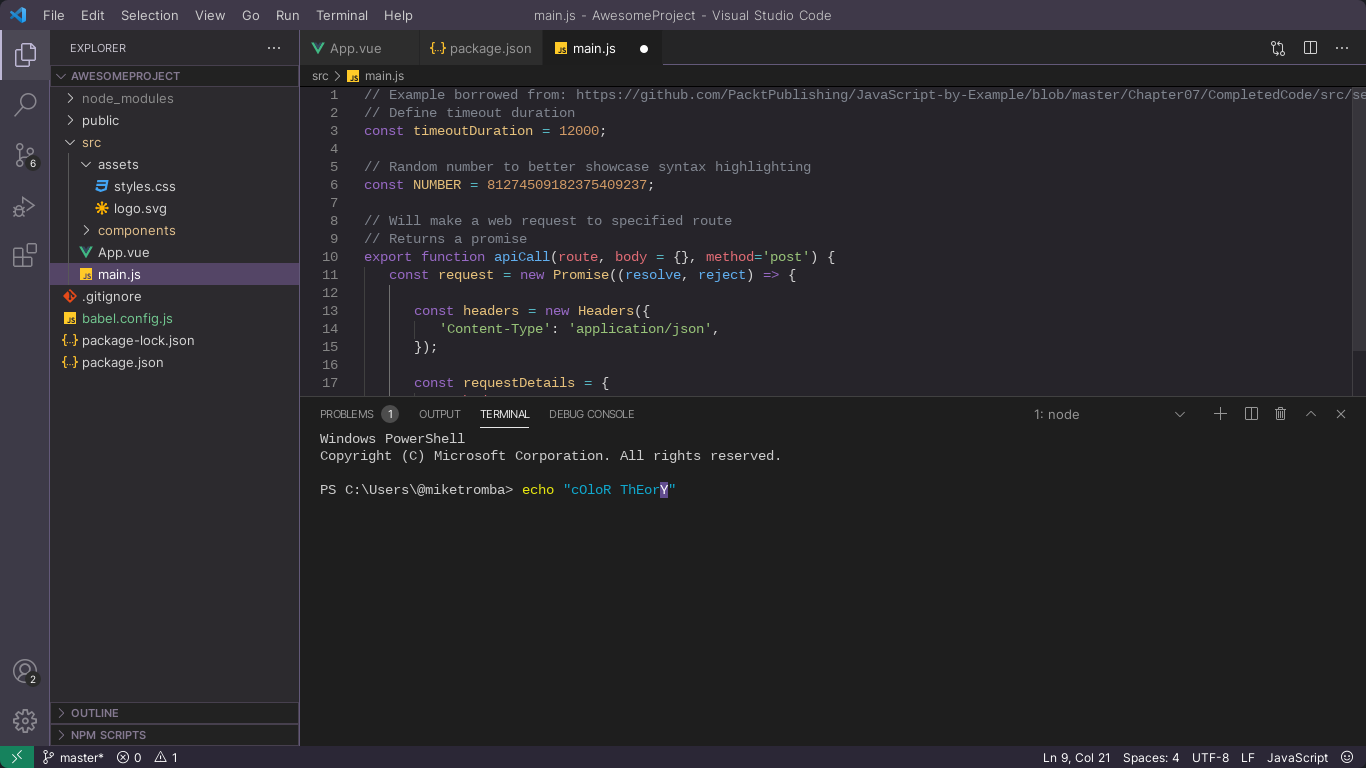Viewport: 1366px width, 768px height.
Task: Click the unsaved dot on main.js tab
Action: [x=644, y=48]
